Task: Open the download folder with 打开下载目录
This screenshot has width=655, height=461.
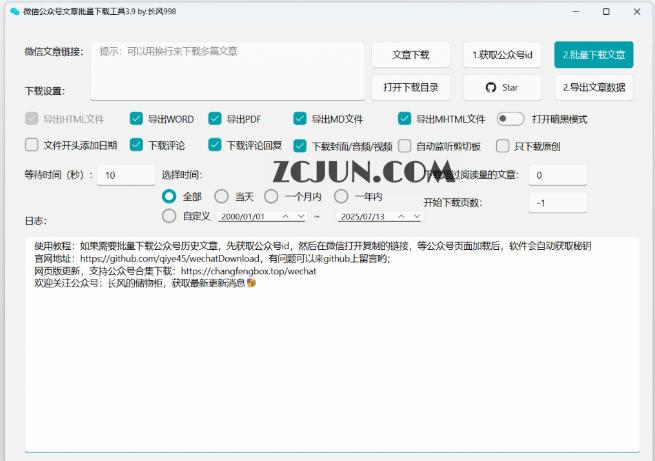Action: pyautogui.click(x=411, y=88)
